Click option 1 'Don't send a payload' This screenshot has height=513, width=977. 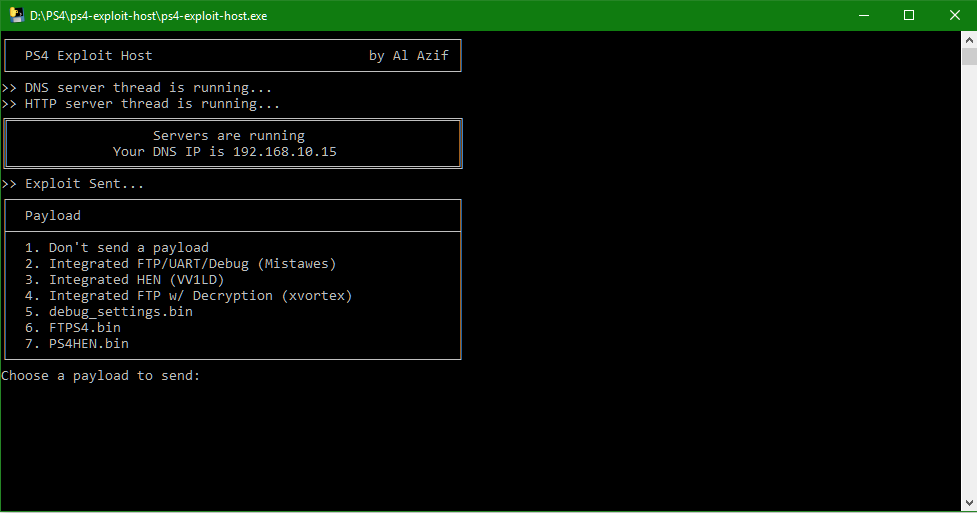point(117,247)
